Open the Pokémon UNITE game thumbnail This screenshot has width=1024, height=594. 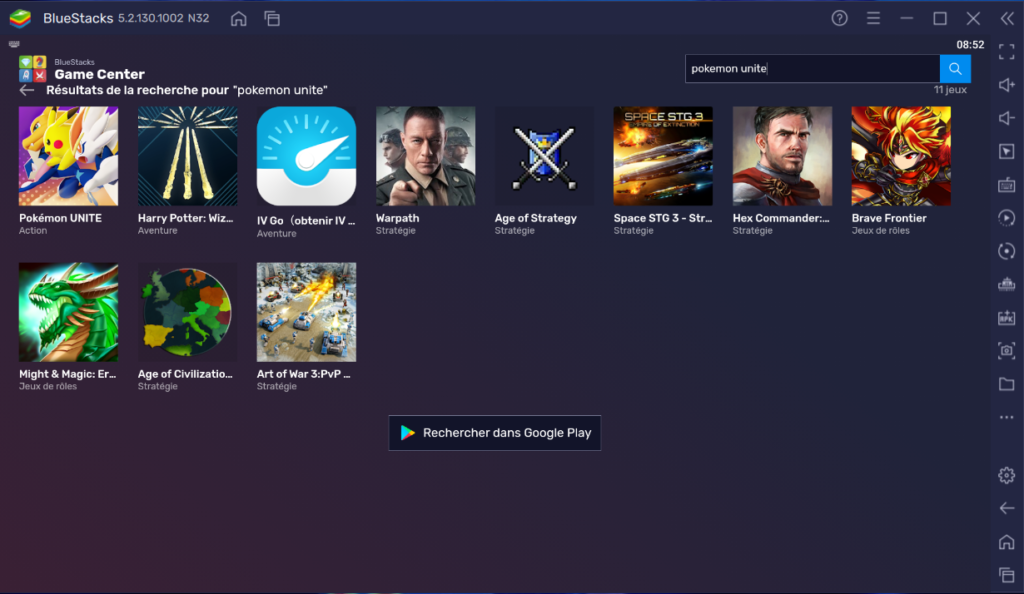[x=69, y=156]
